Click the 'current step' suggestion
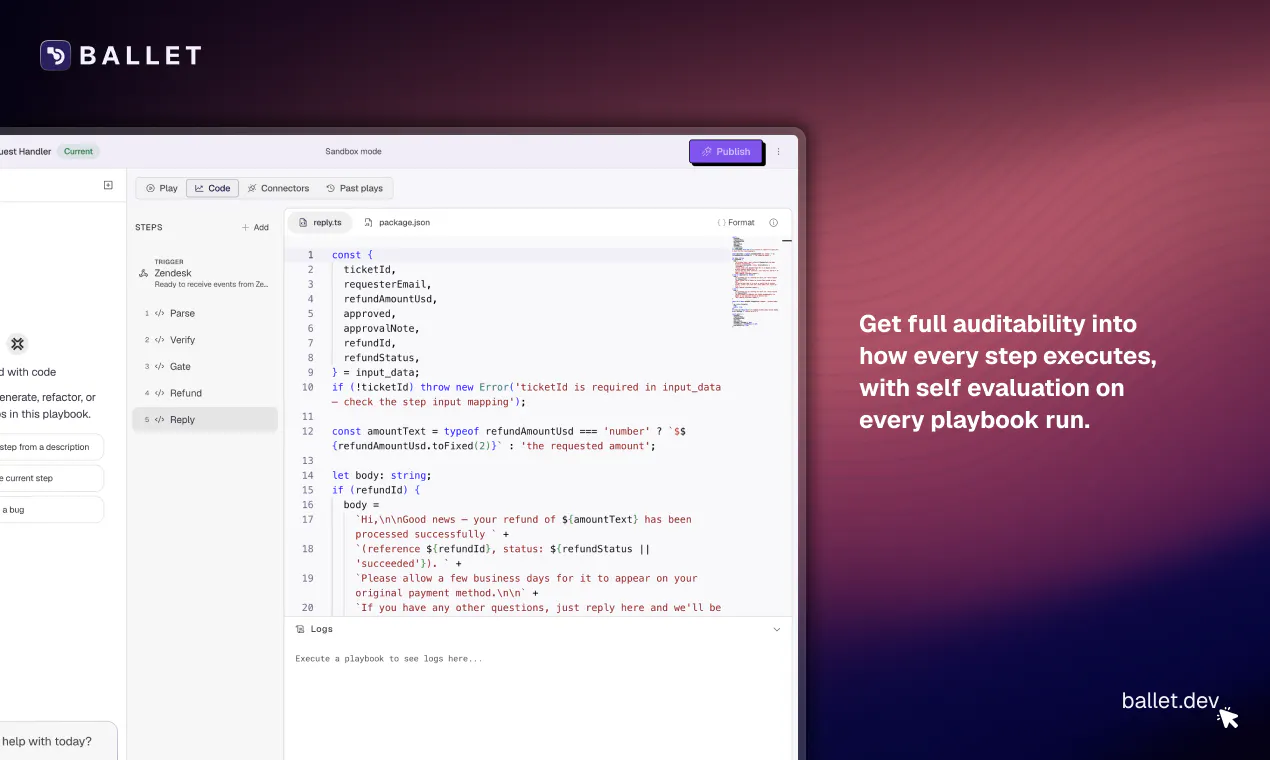Viewport: 1270px width, 760px height. 50,478
